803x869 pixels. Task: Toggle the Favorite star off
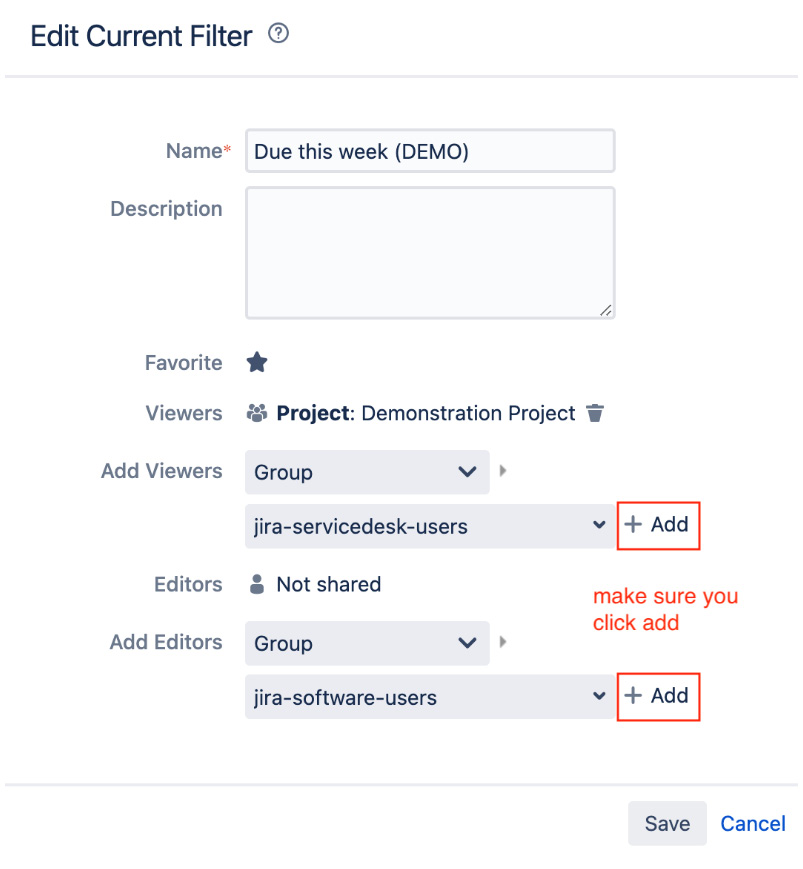pos(256,363)
